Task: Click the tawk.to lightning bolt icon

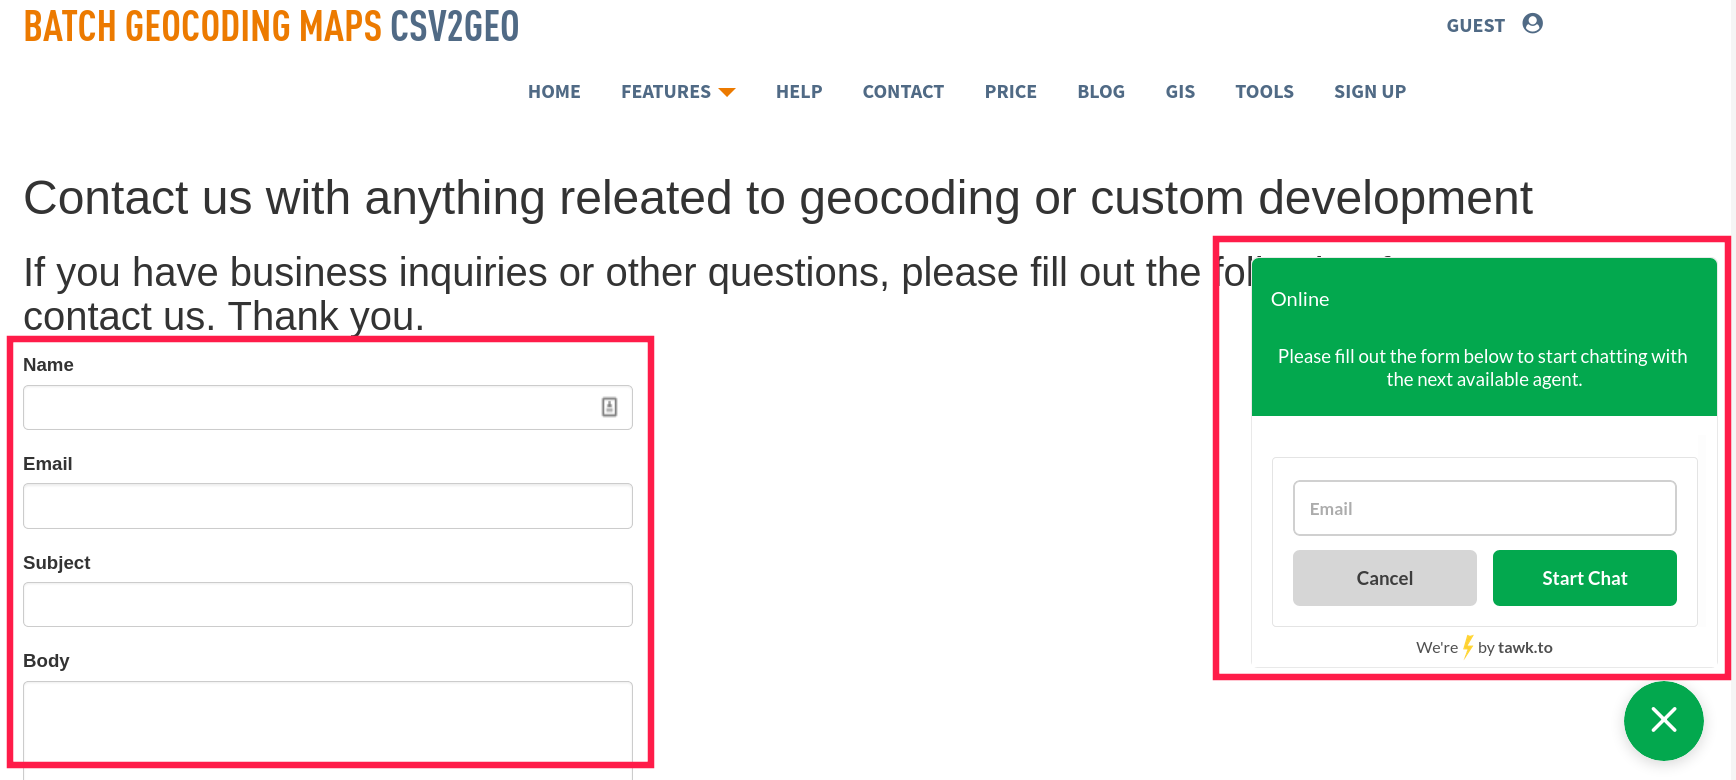Action: pyautogui.click(x=1468, y=647)
